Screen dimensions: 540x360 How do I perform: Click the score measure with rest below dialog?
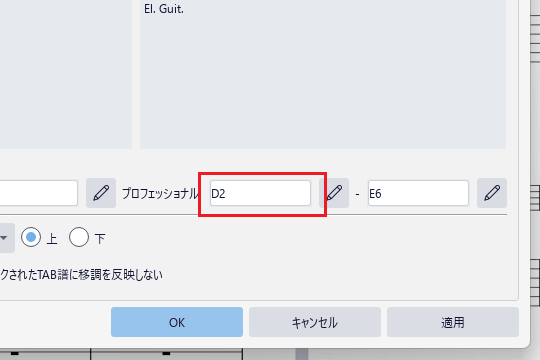coord(166,354)
